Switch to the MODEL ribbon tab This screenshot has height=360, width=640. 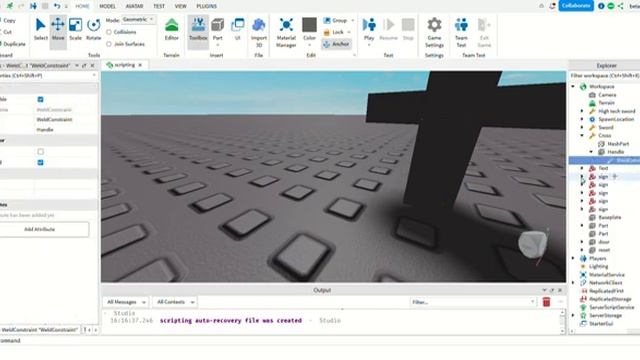tap(107, 6)
